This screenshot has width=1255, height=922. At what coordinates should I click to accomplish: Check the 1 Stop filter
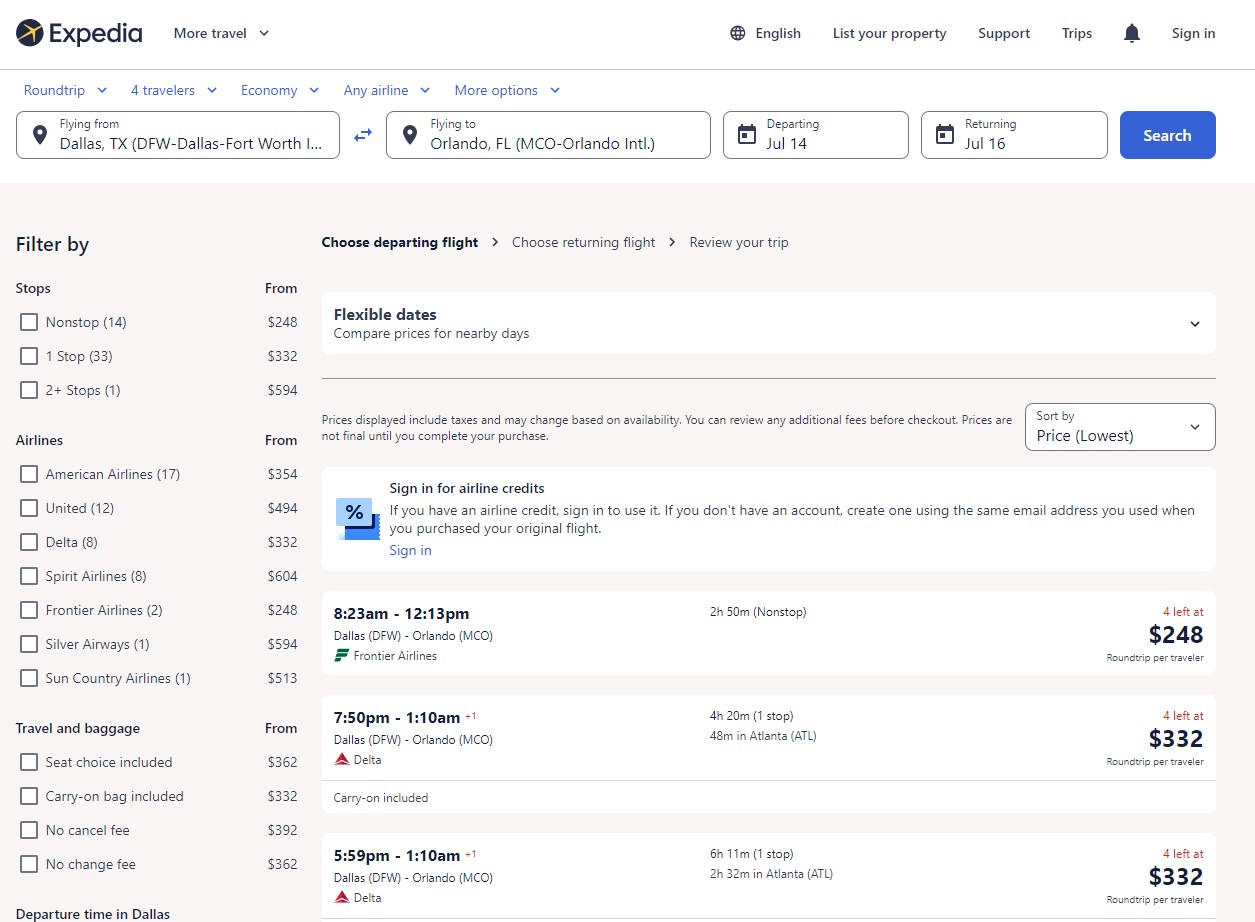coord(29,356)
